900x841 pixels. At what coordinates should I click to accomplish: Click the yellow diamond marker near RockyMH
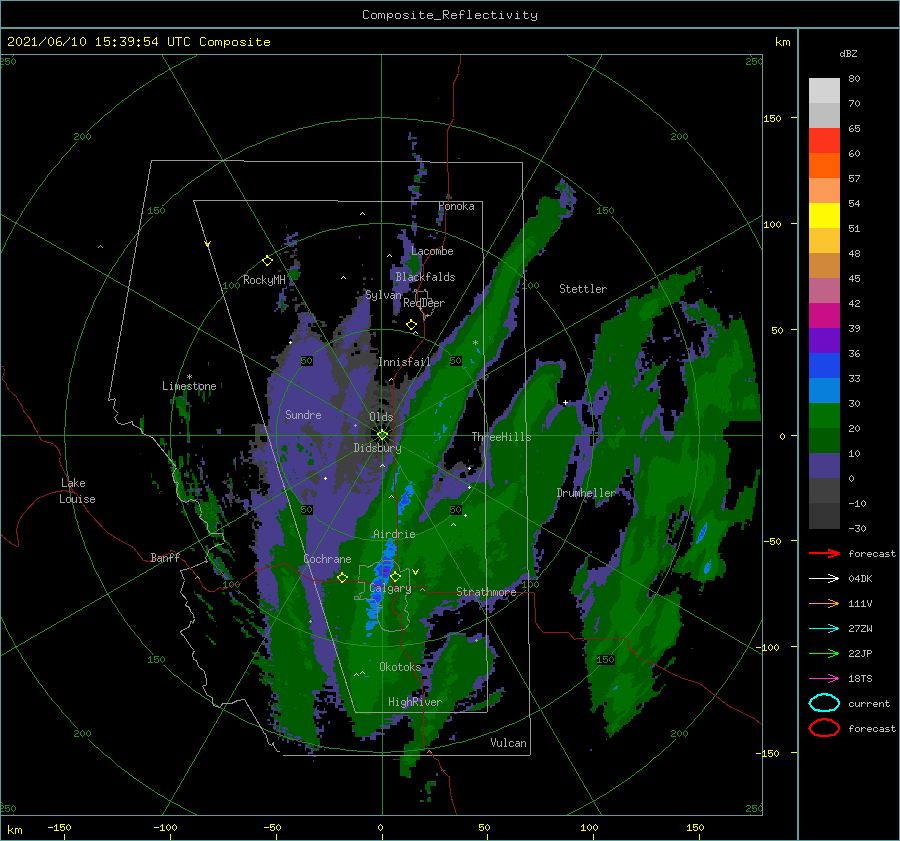tap(267, 261)
